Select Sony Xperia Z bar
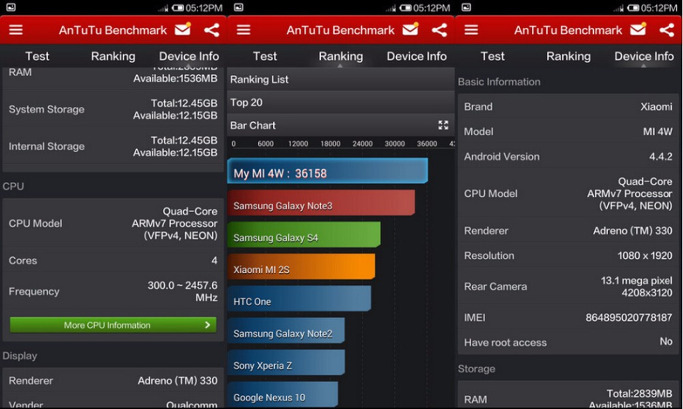The image size is (683, 409). tap(286, 362)
